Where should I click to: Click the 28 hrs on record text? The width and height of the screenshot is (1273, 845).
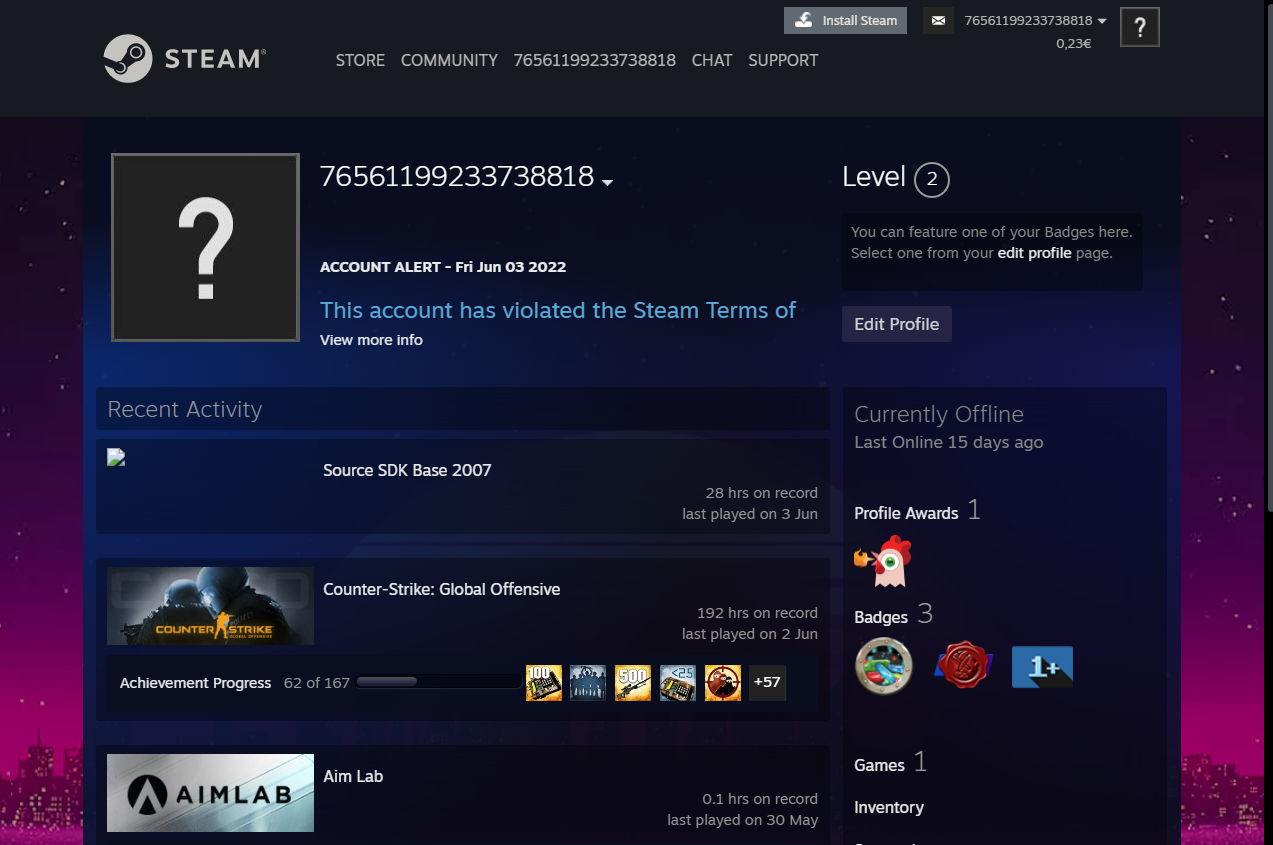tap(761, 493)
